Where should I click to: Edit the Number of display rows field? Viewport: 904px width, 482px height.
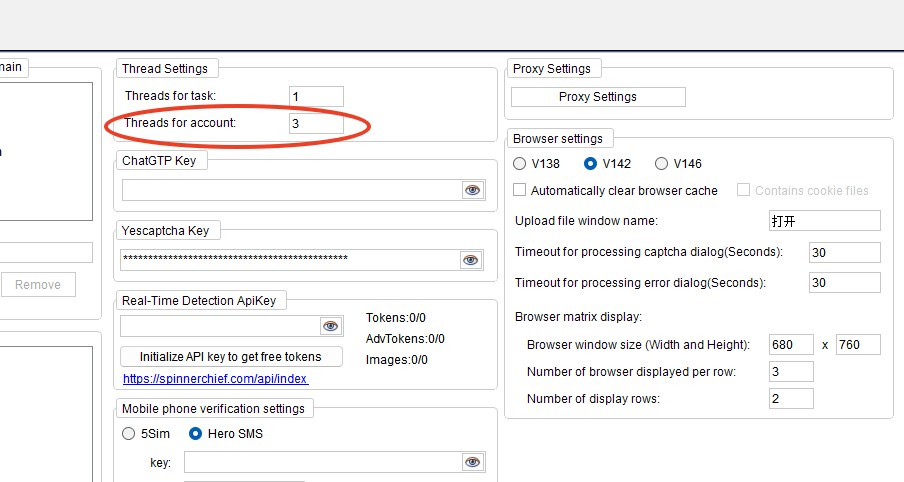(x=791, y=399)
